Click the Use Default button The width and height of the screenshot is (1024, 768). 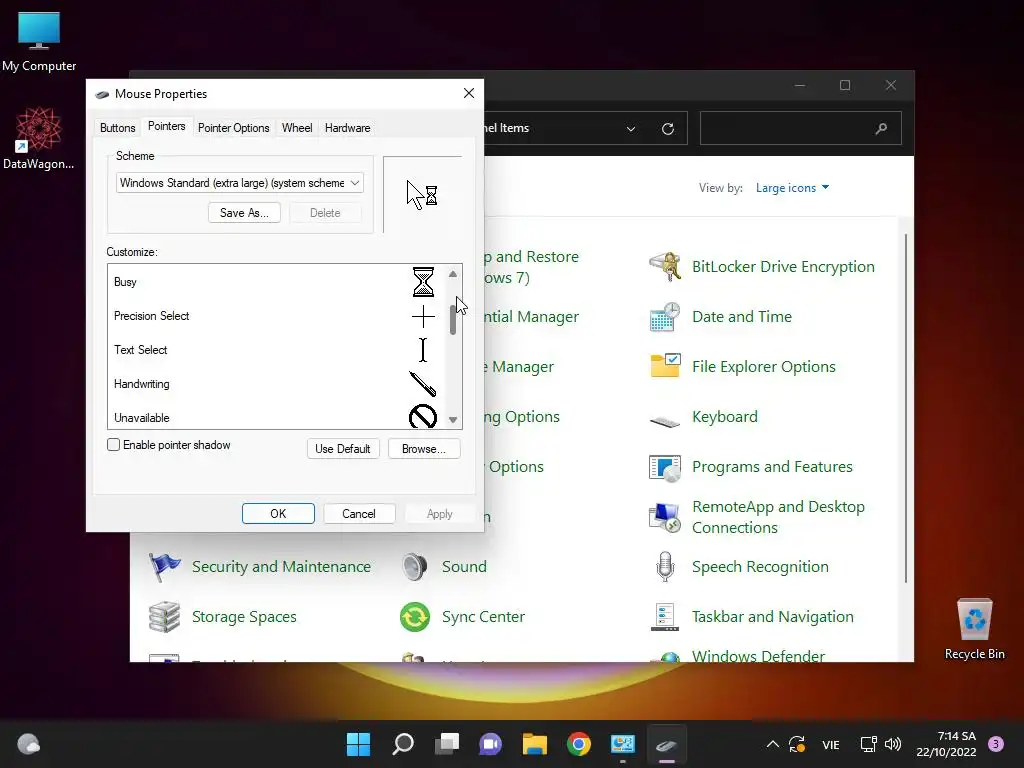click(343, 449)
